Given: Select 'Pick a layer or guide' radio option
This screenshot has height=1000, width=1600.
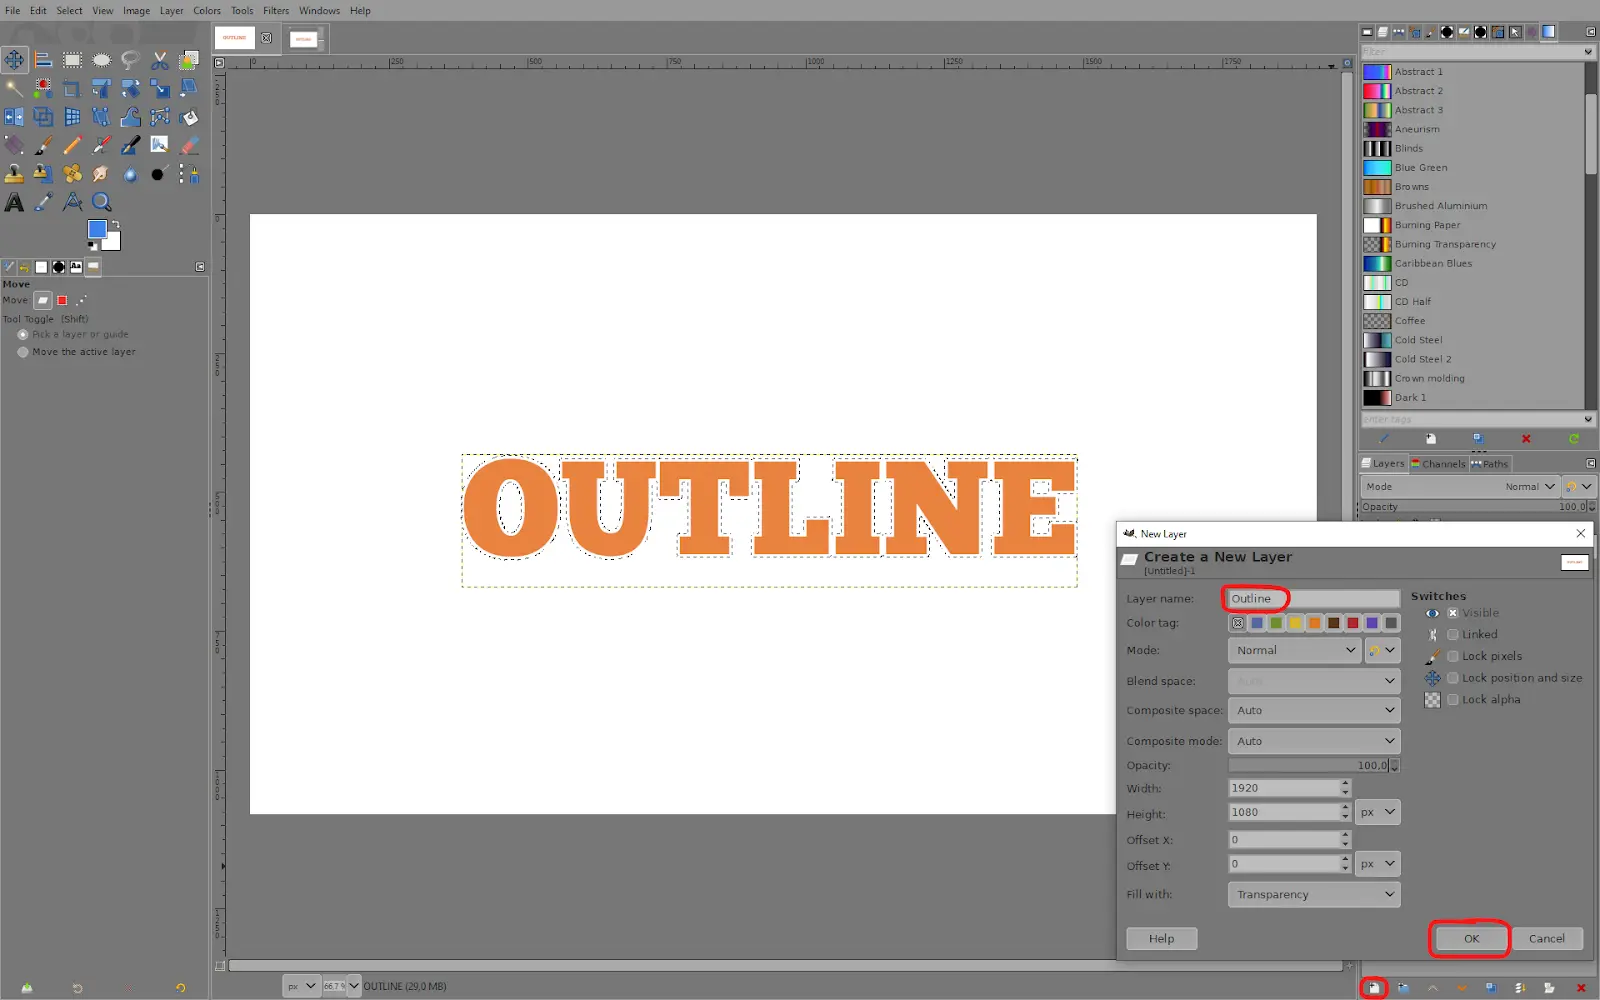Looking at the screenshot, I should [x=23, y=334].
